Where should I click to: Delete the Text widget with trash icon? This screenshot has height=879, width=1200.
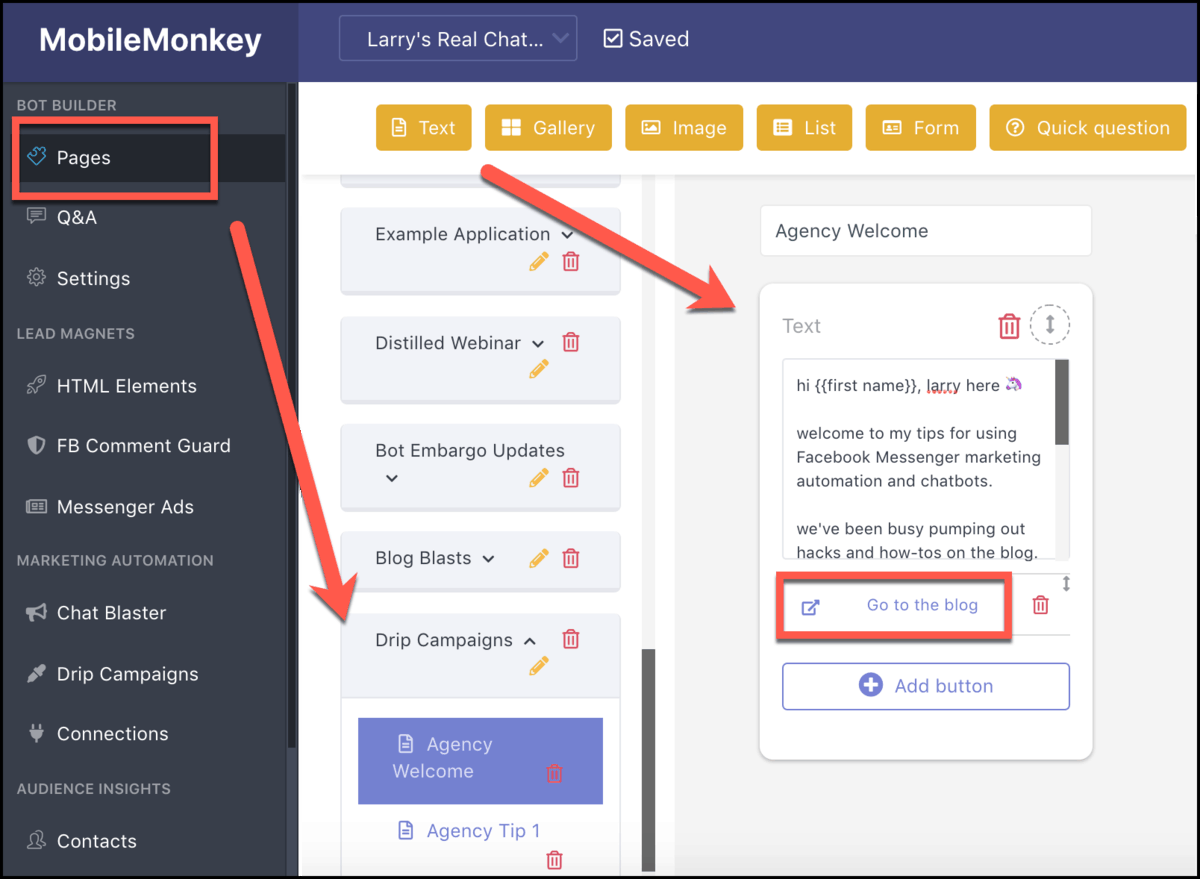click(1009, 326)
